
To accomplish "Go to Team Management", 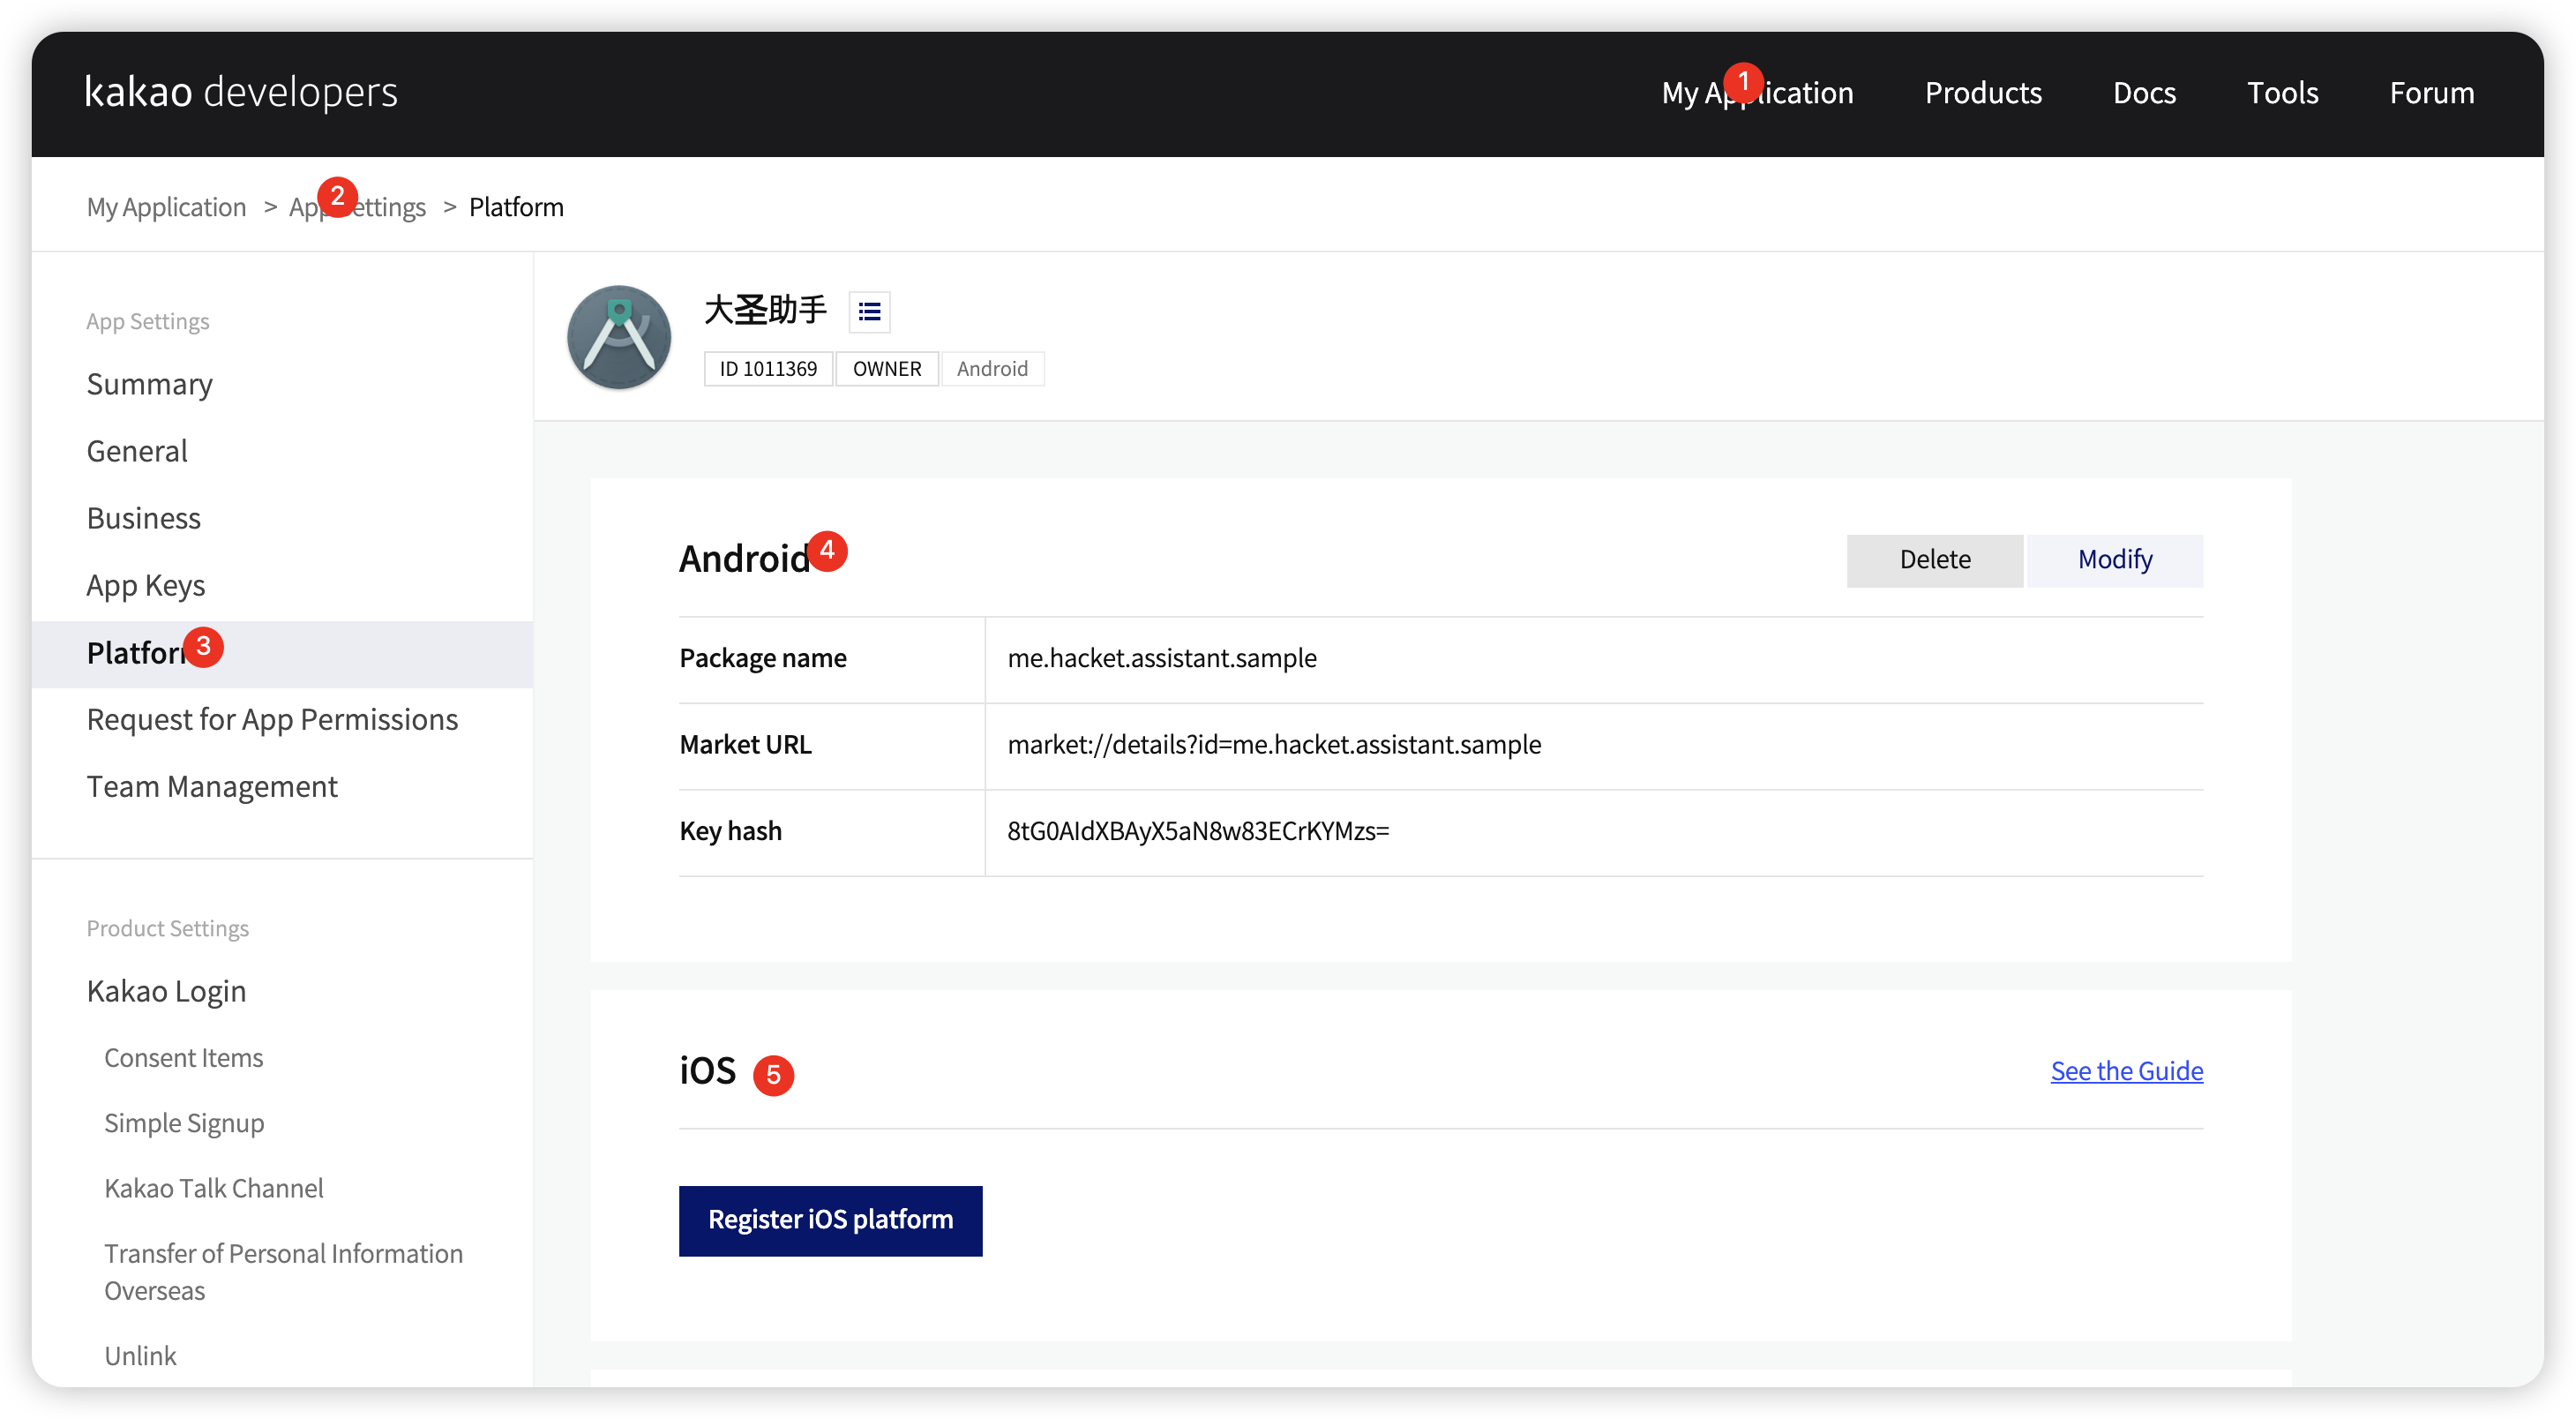I will point(212,786).
